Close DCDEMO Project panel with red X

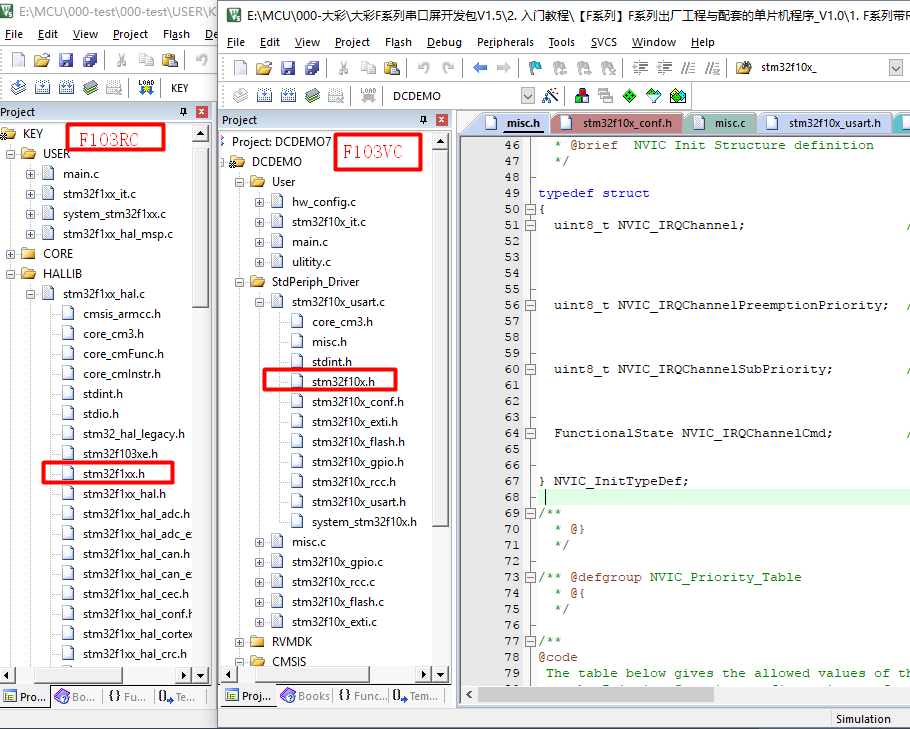442,120
